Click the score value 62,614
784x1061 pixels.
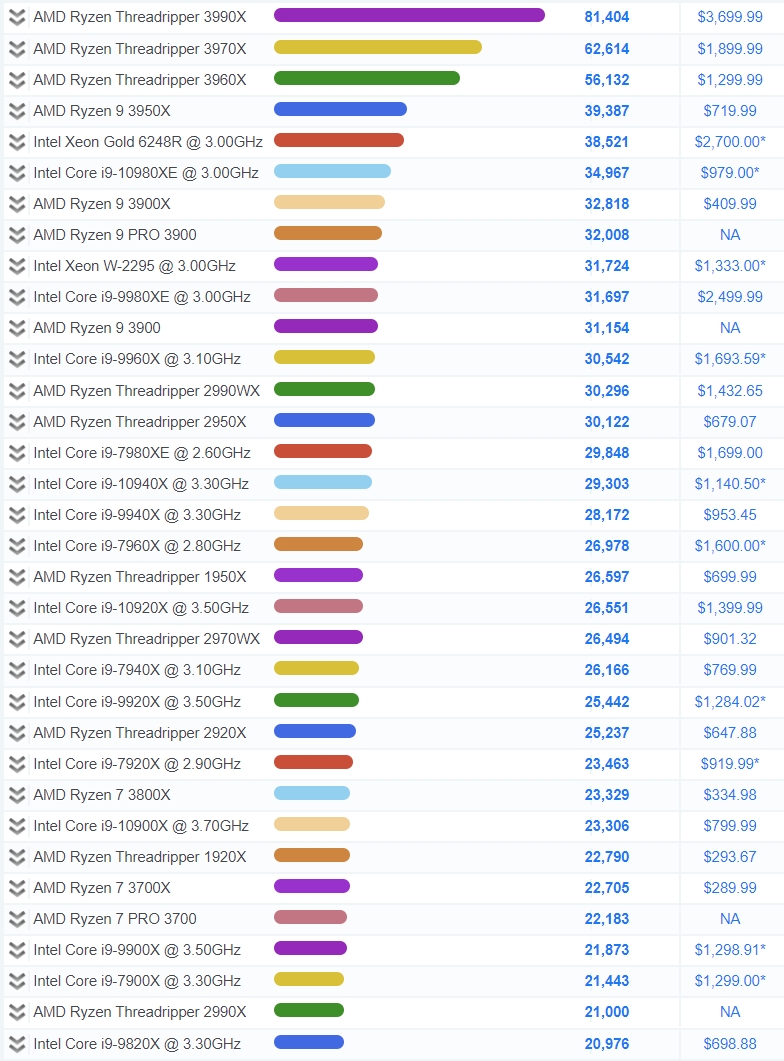tap(607, 49)
